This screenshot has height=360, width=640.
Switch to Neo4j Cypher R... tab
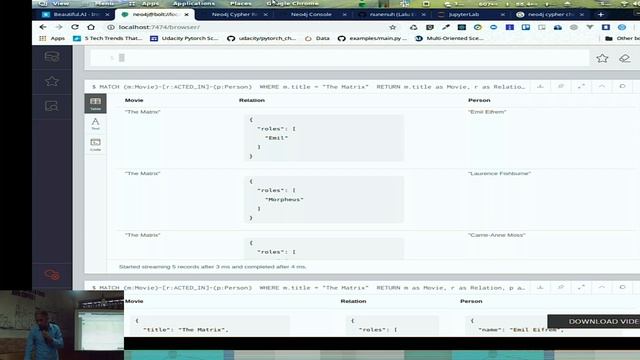[234, 14]
